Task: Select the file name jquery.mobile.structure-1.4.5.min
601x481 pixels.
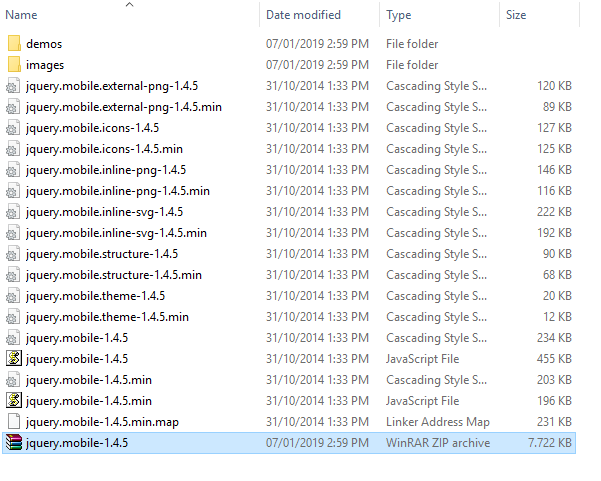Action: click(114, 275)
